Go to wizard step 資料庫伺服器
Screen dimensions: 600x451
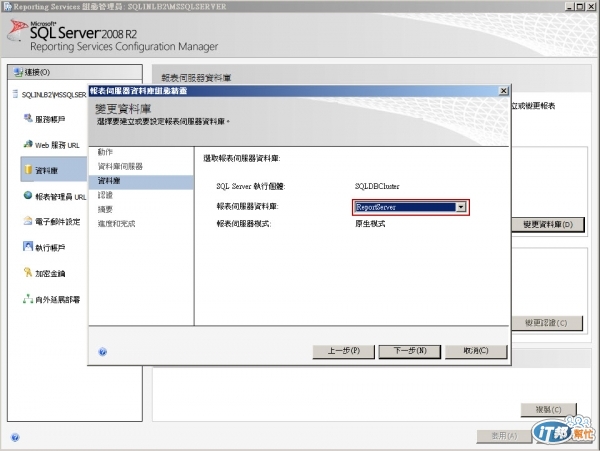120,166
